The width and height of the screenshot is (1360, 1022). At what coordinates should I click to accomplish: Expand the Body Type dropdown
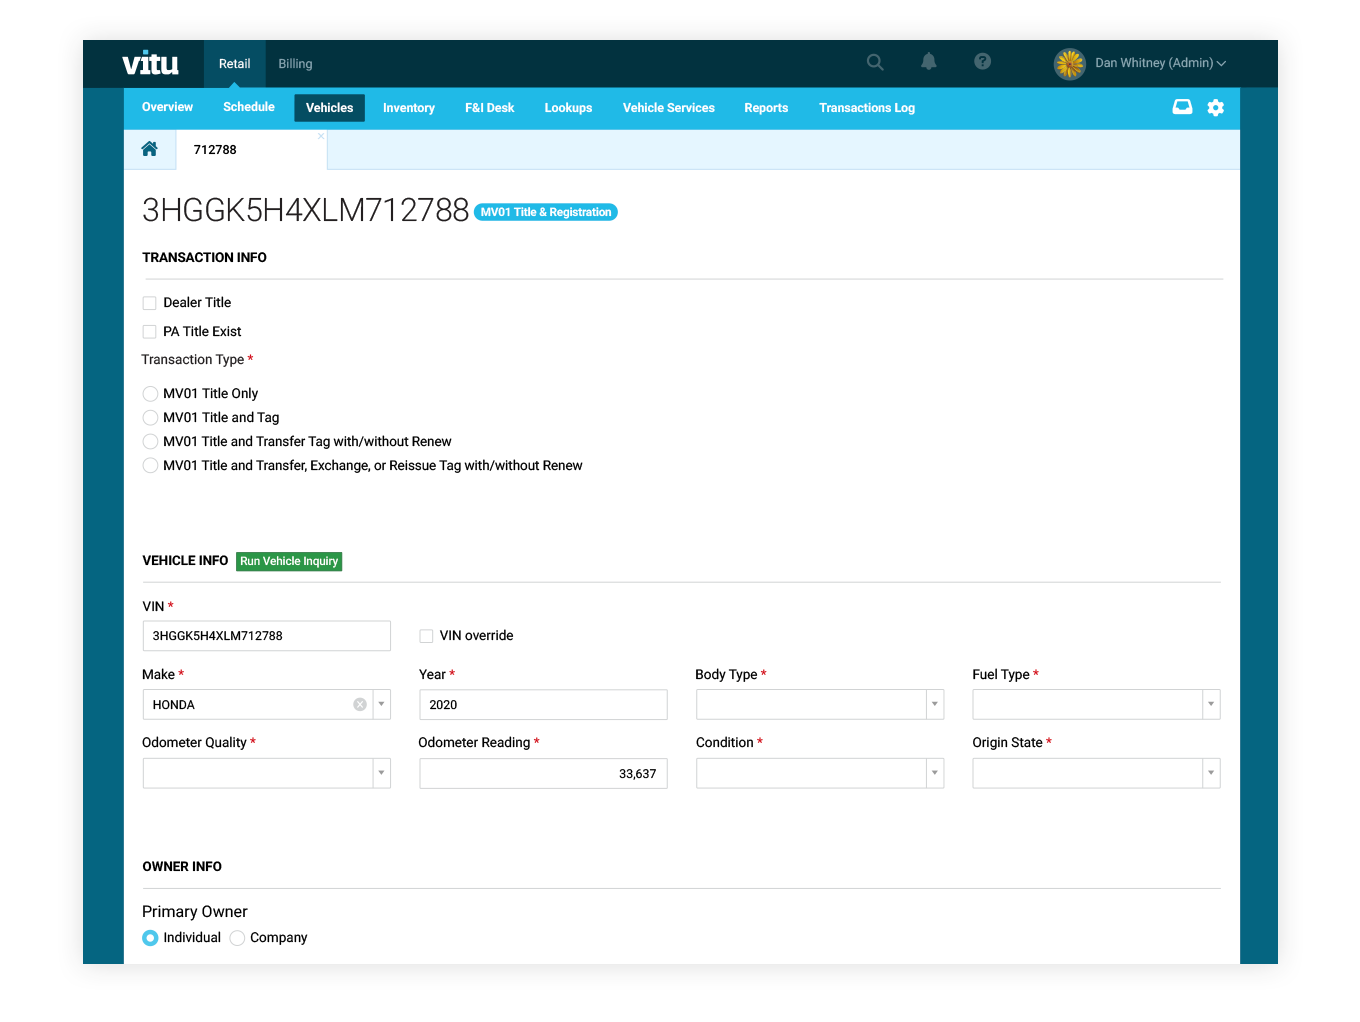tap(934, 705)
